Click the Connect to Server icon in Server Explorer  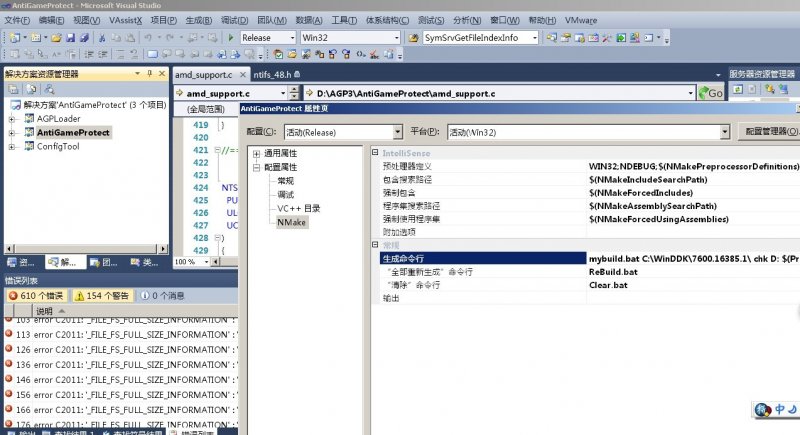(783, 89)
